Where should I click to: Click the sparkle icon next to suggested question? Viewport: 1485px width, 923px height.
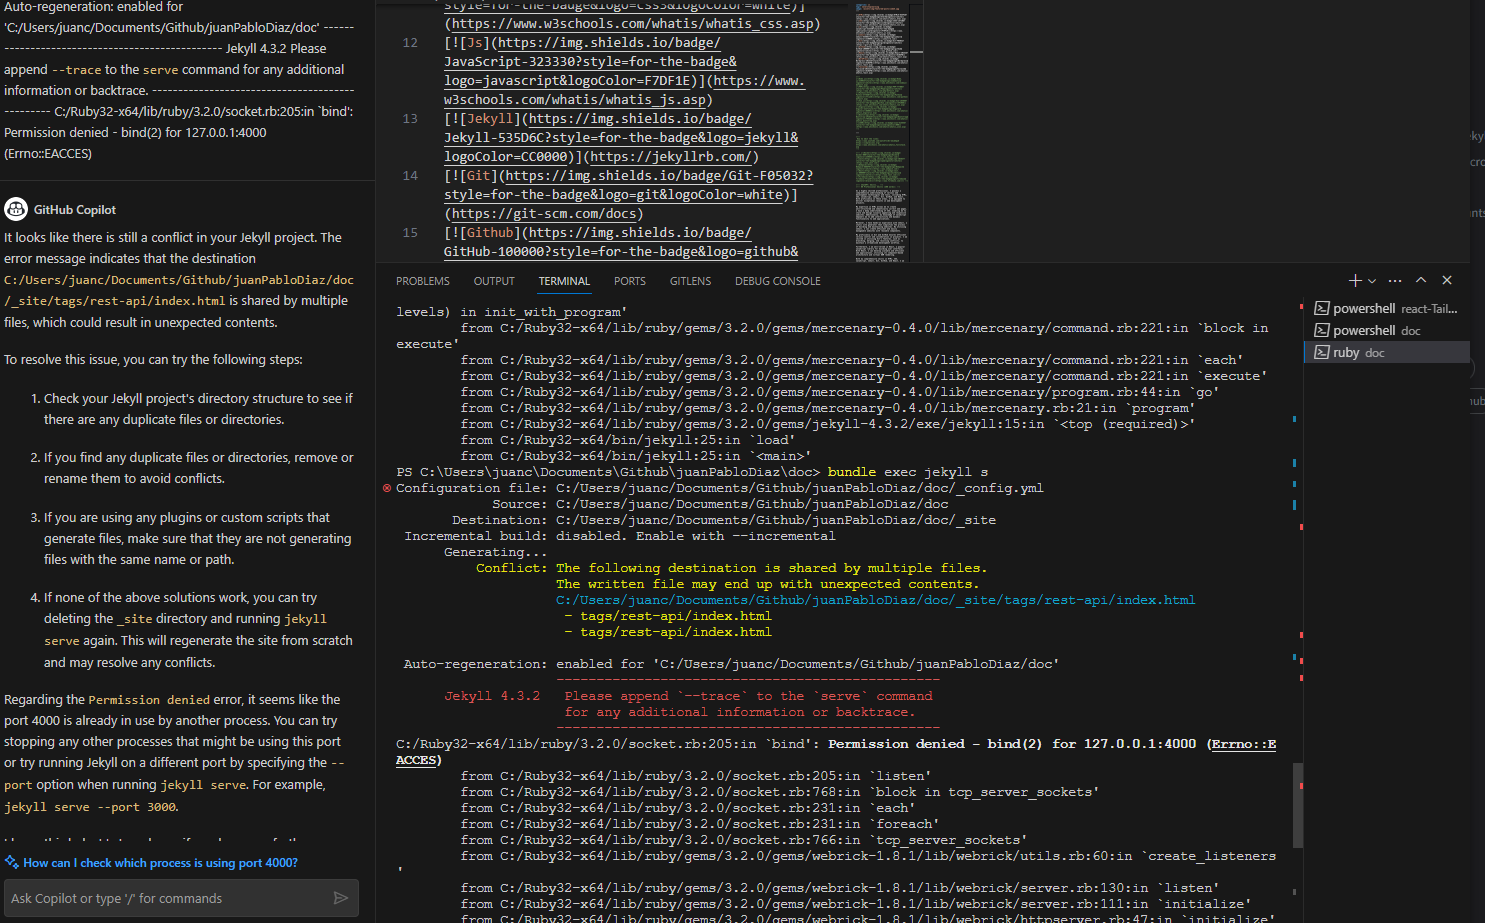pos(12,862)
